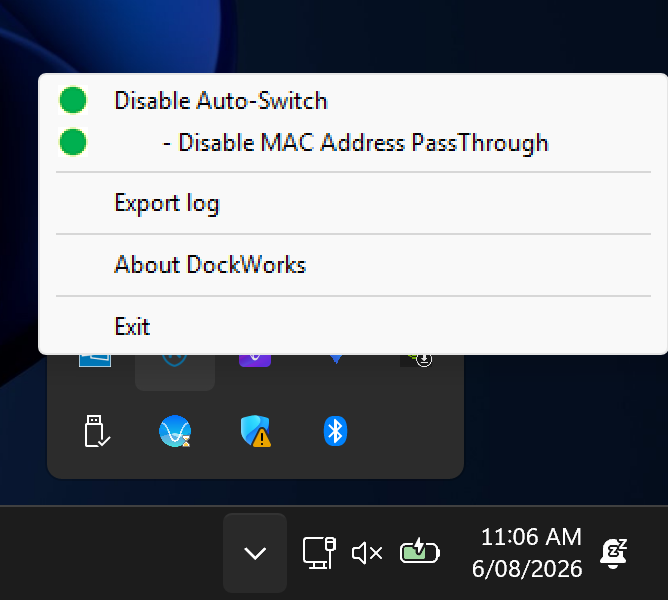Open Windows Security shield warning icon
Image resolution: width=668 pixels, height=600 pixels.
[256, 431]
